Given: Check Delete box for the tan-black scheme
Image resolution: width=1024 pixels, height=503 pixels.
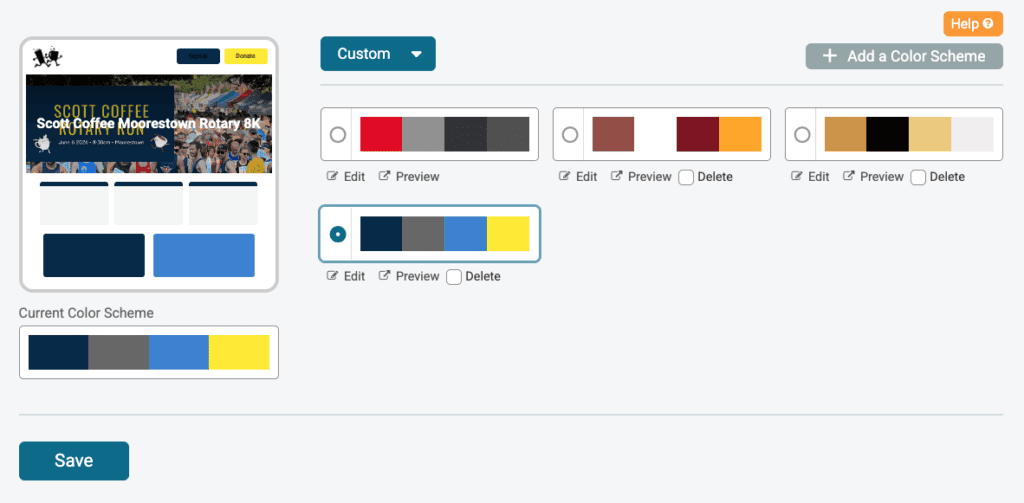Looking at the screenshot, I should (x=918, y=177).
